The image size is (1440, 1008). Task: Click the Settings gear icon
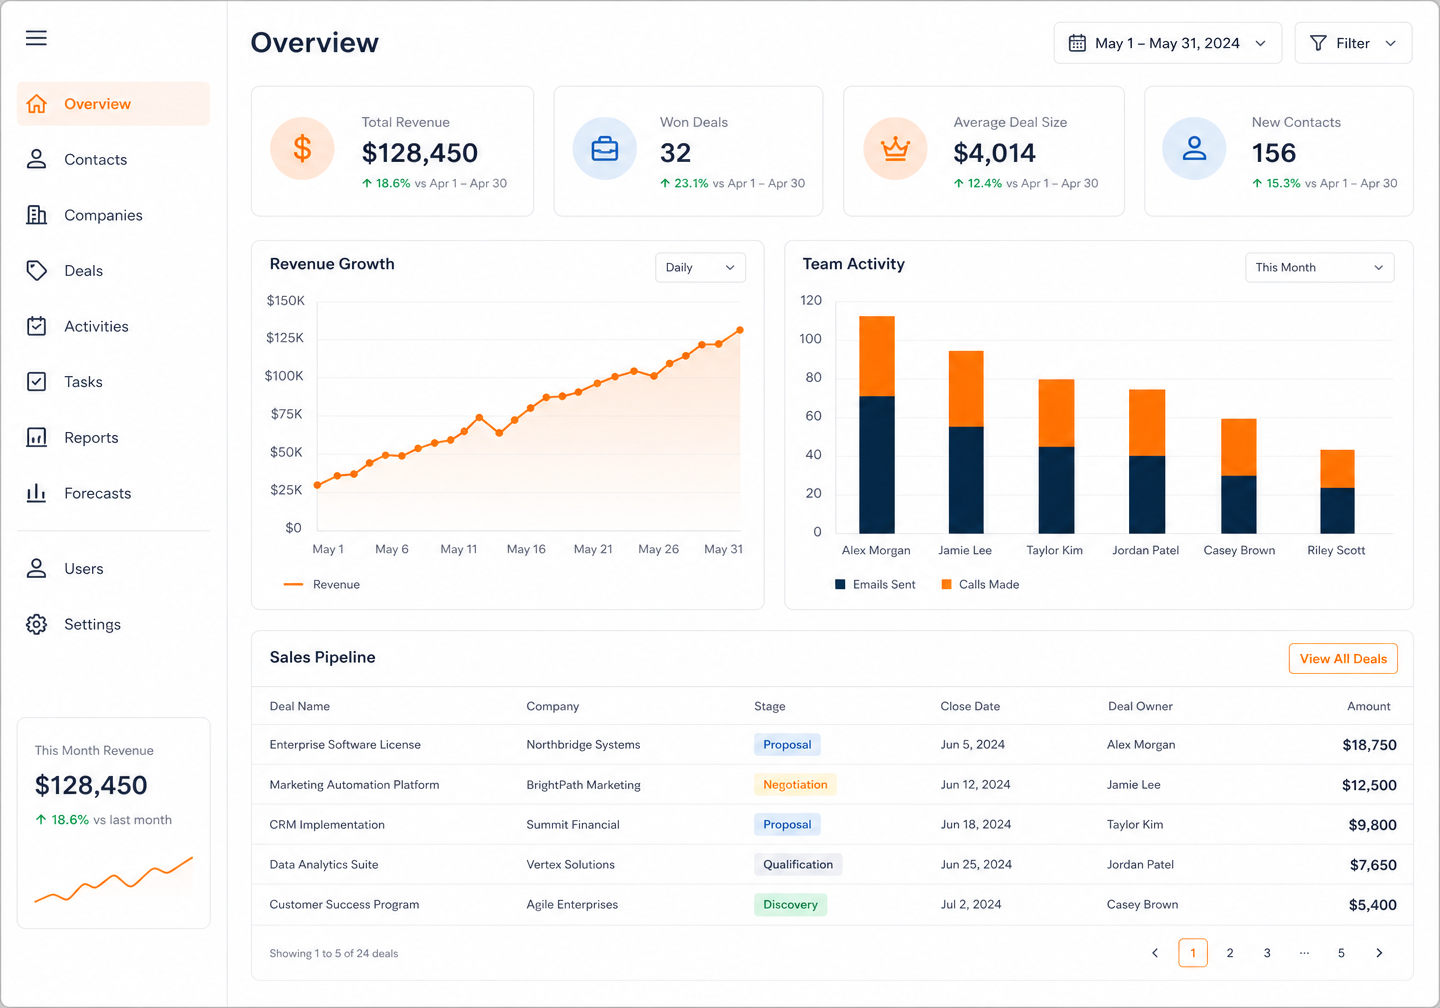[37, 624]
